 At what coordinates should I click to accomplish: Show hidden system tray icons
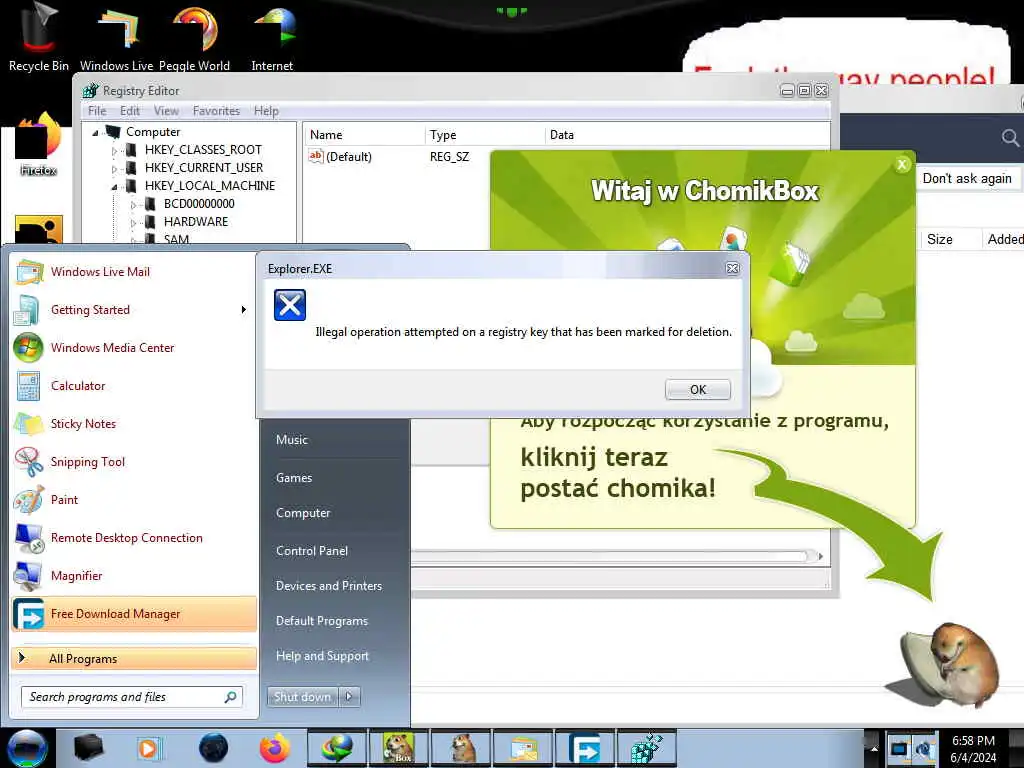874,748
